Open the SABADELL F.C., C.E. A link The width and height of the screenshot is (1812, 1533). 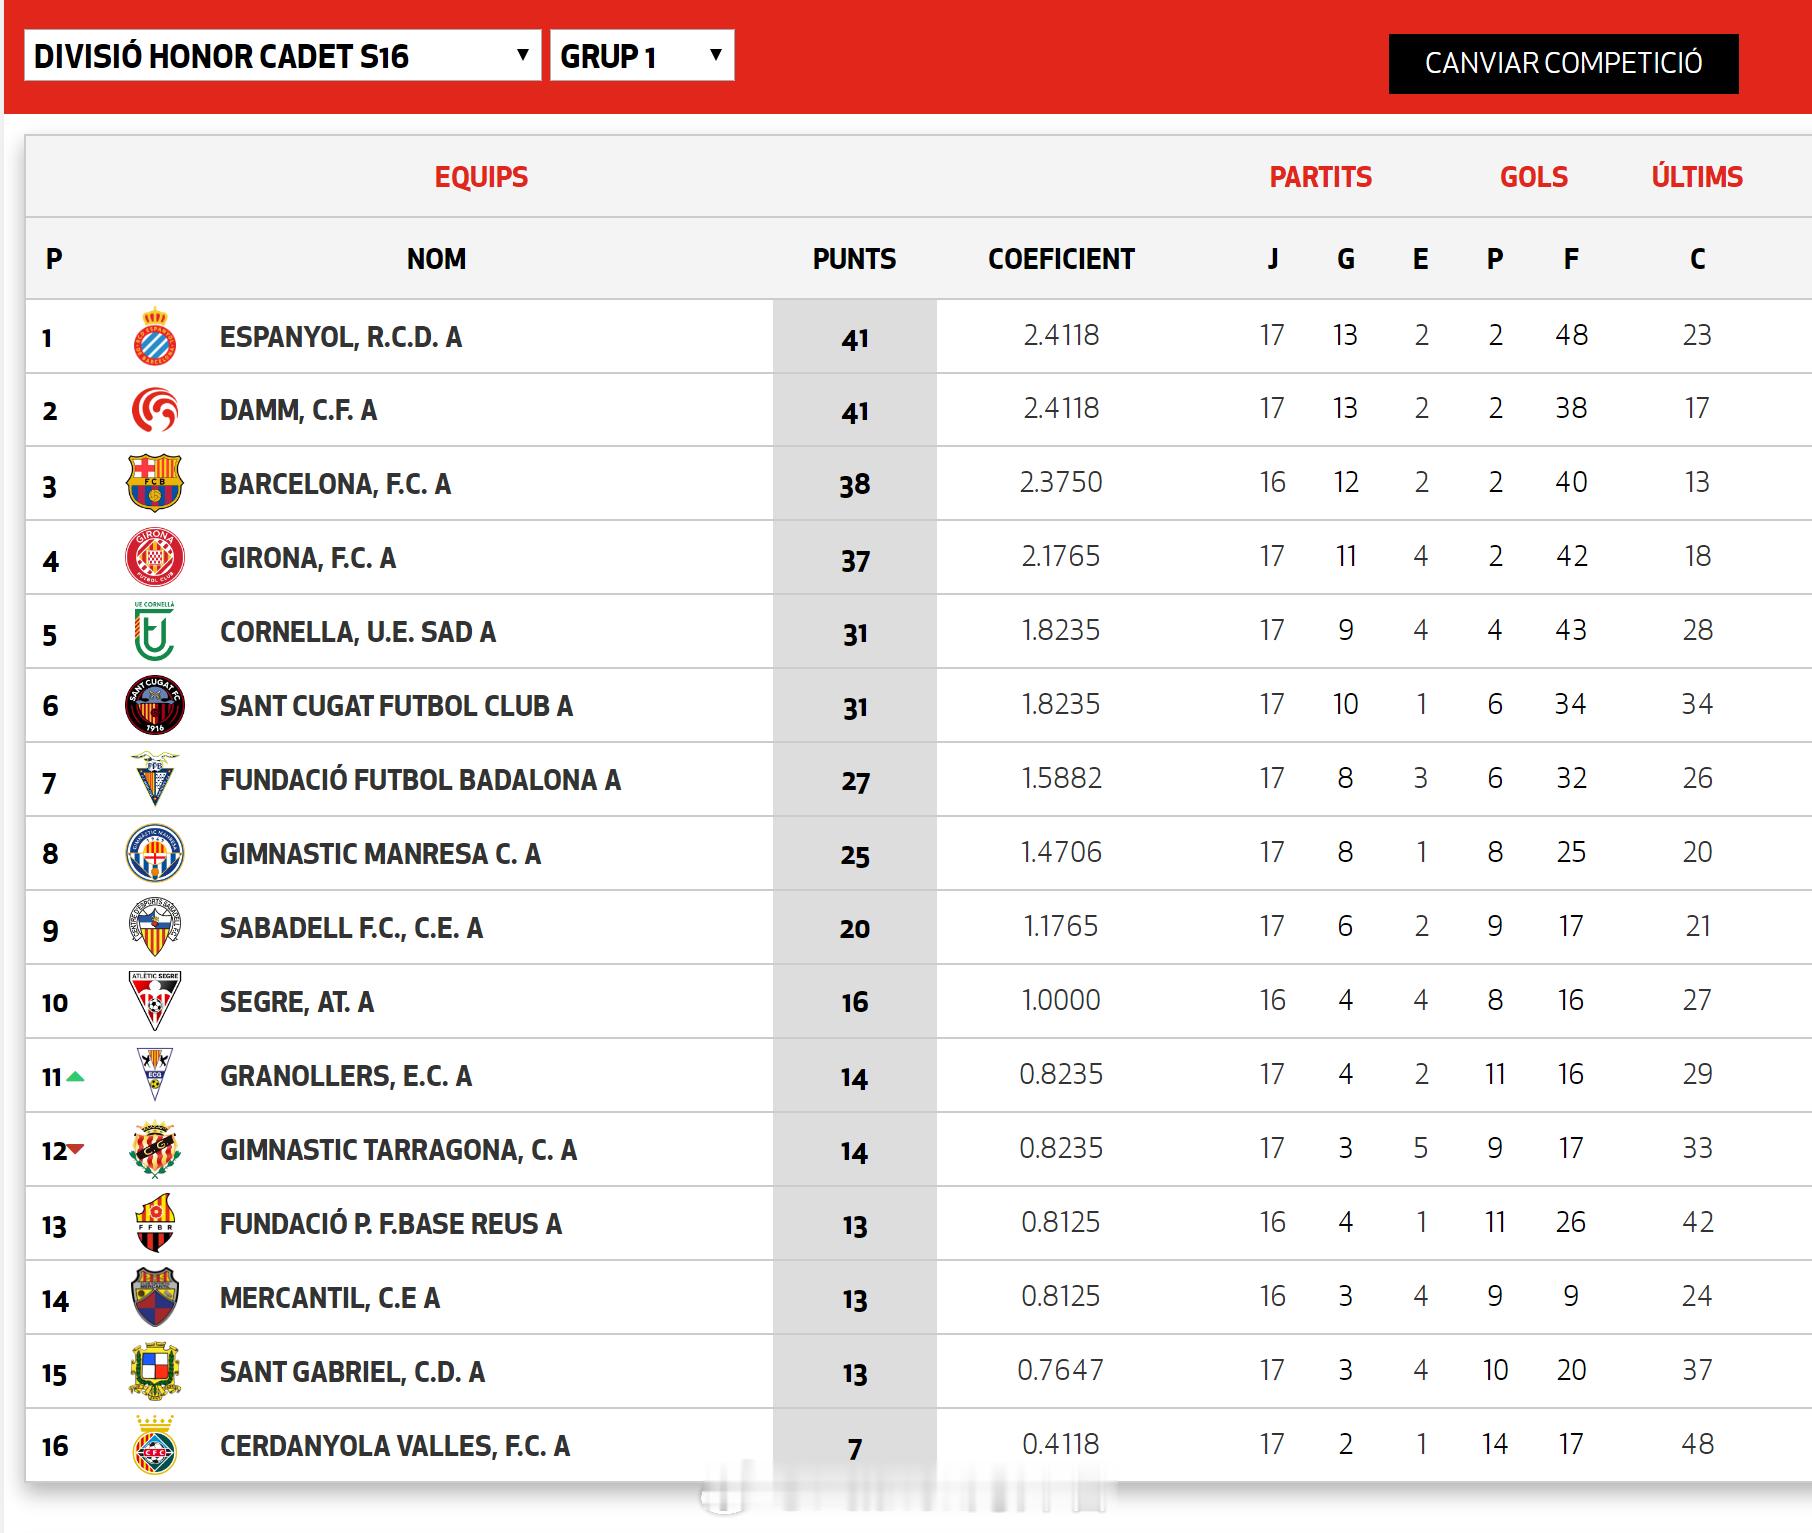tap(351, 928)
